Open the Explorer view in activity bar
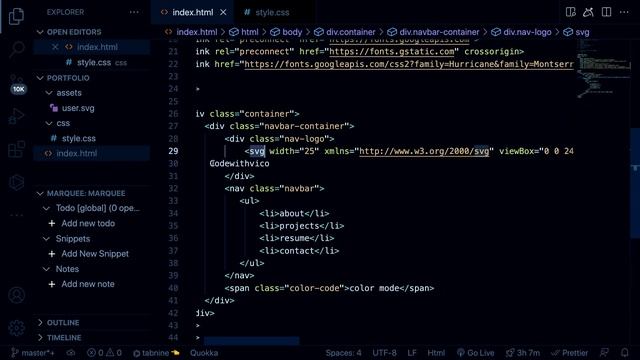 (x=16, y=16)
